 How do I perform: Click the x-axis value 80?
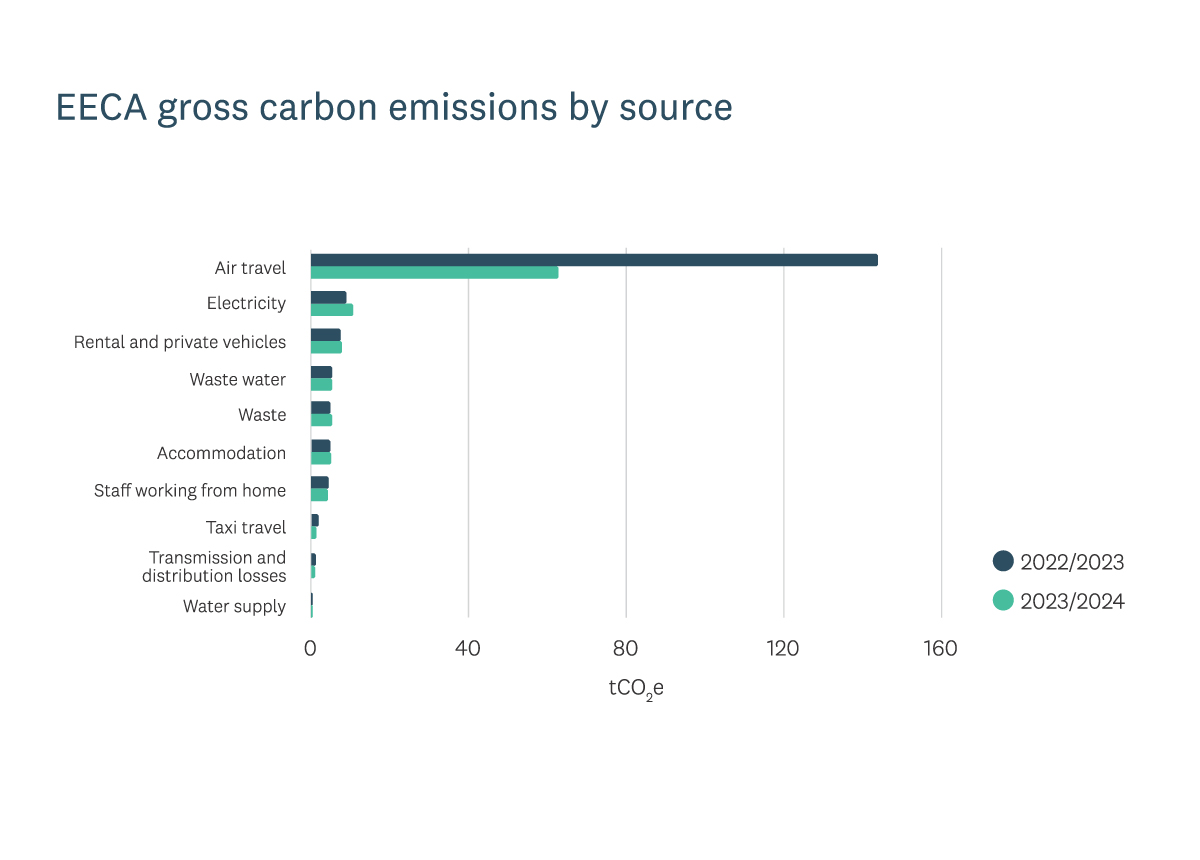[x=626, y=649]
